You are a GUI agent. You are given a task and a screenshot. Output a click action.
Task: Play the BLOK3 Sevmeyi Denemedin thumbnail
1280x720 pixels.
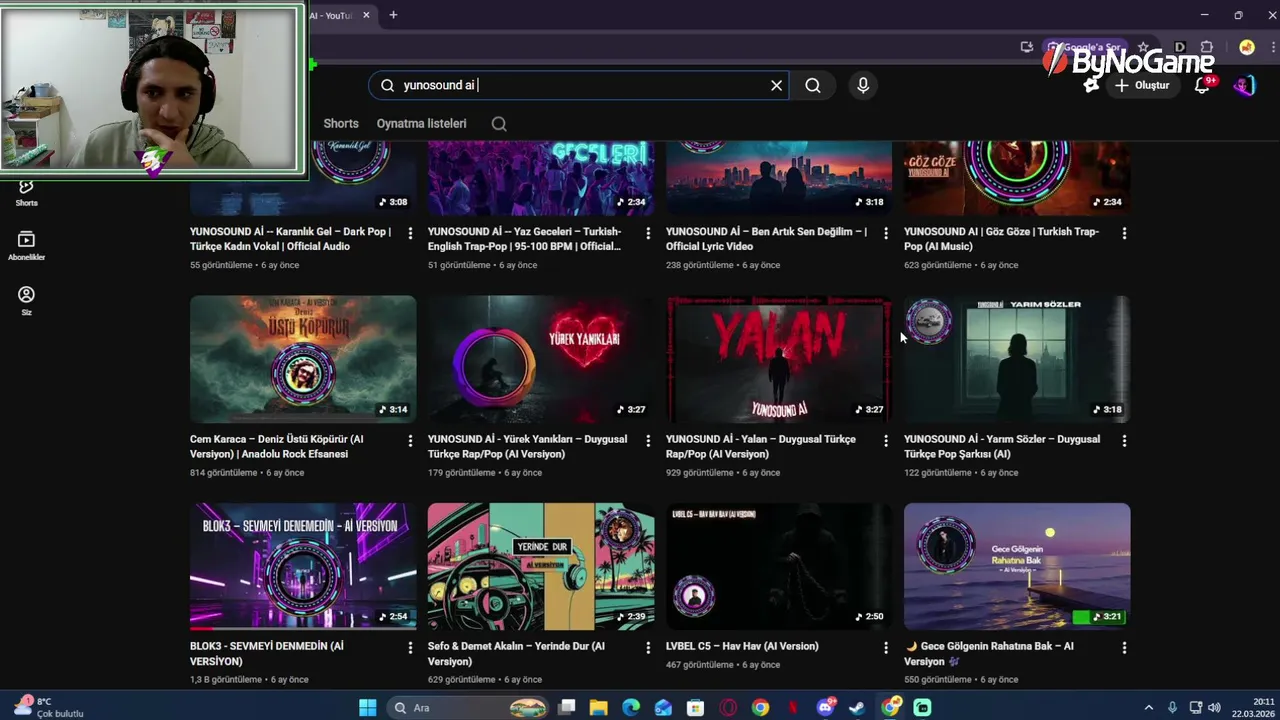click(303, 566)
